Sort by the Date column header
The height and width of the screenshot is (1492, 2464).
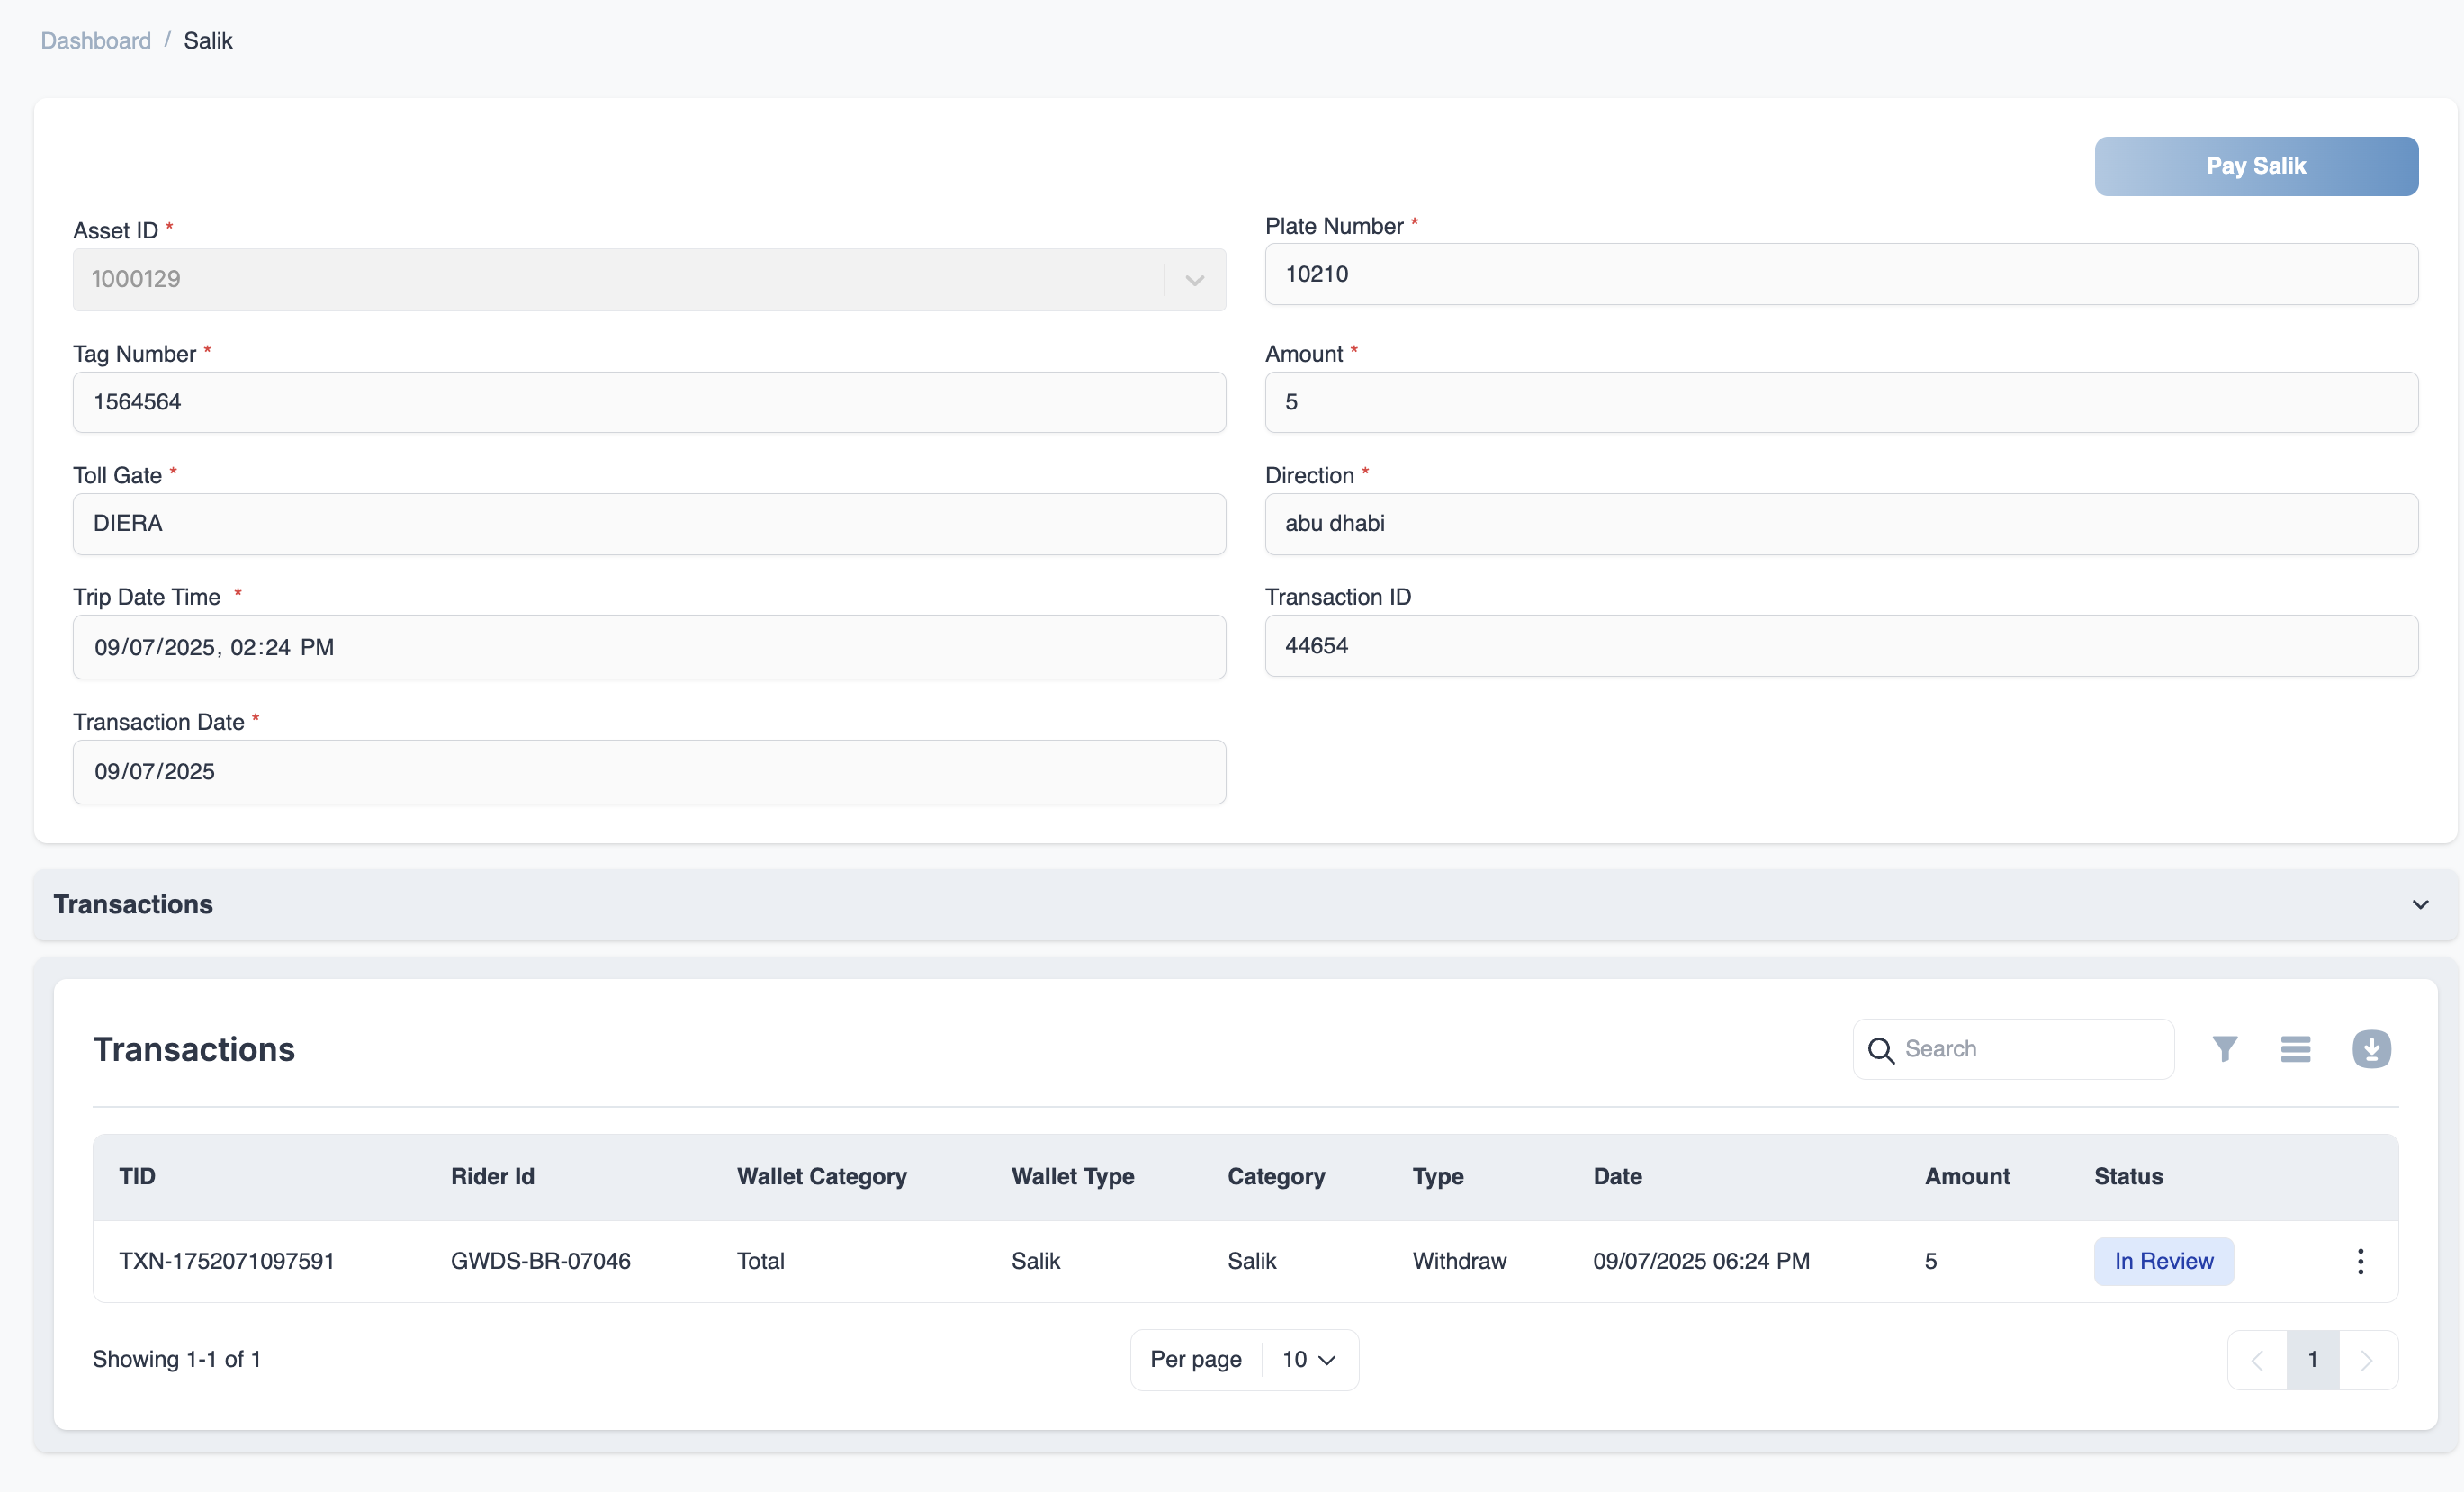click(1617, 1176)
